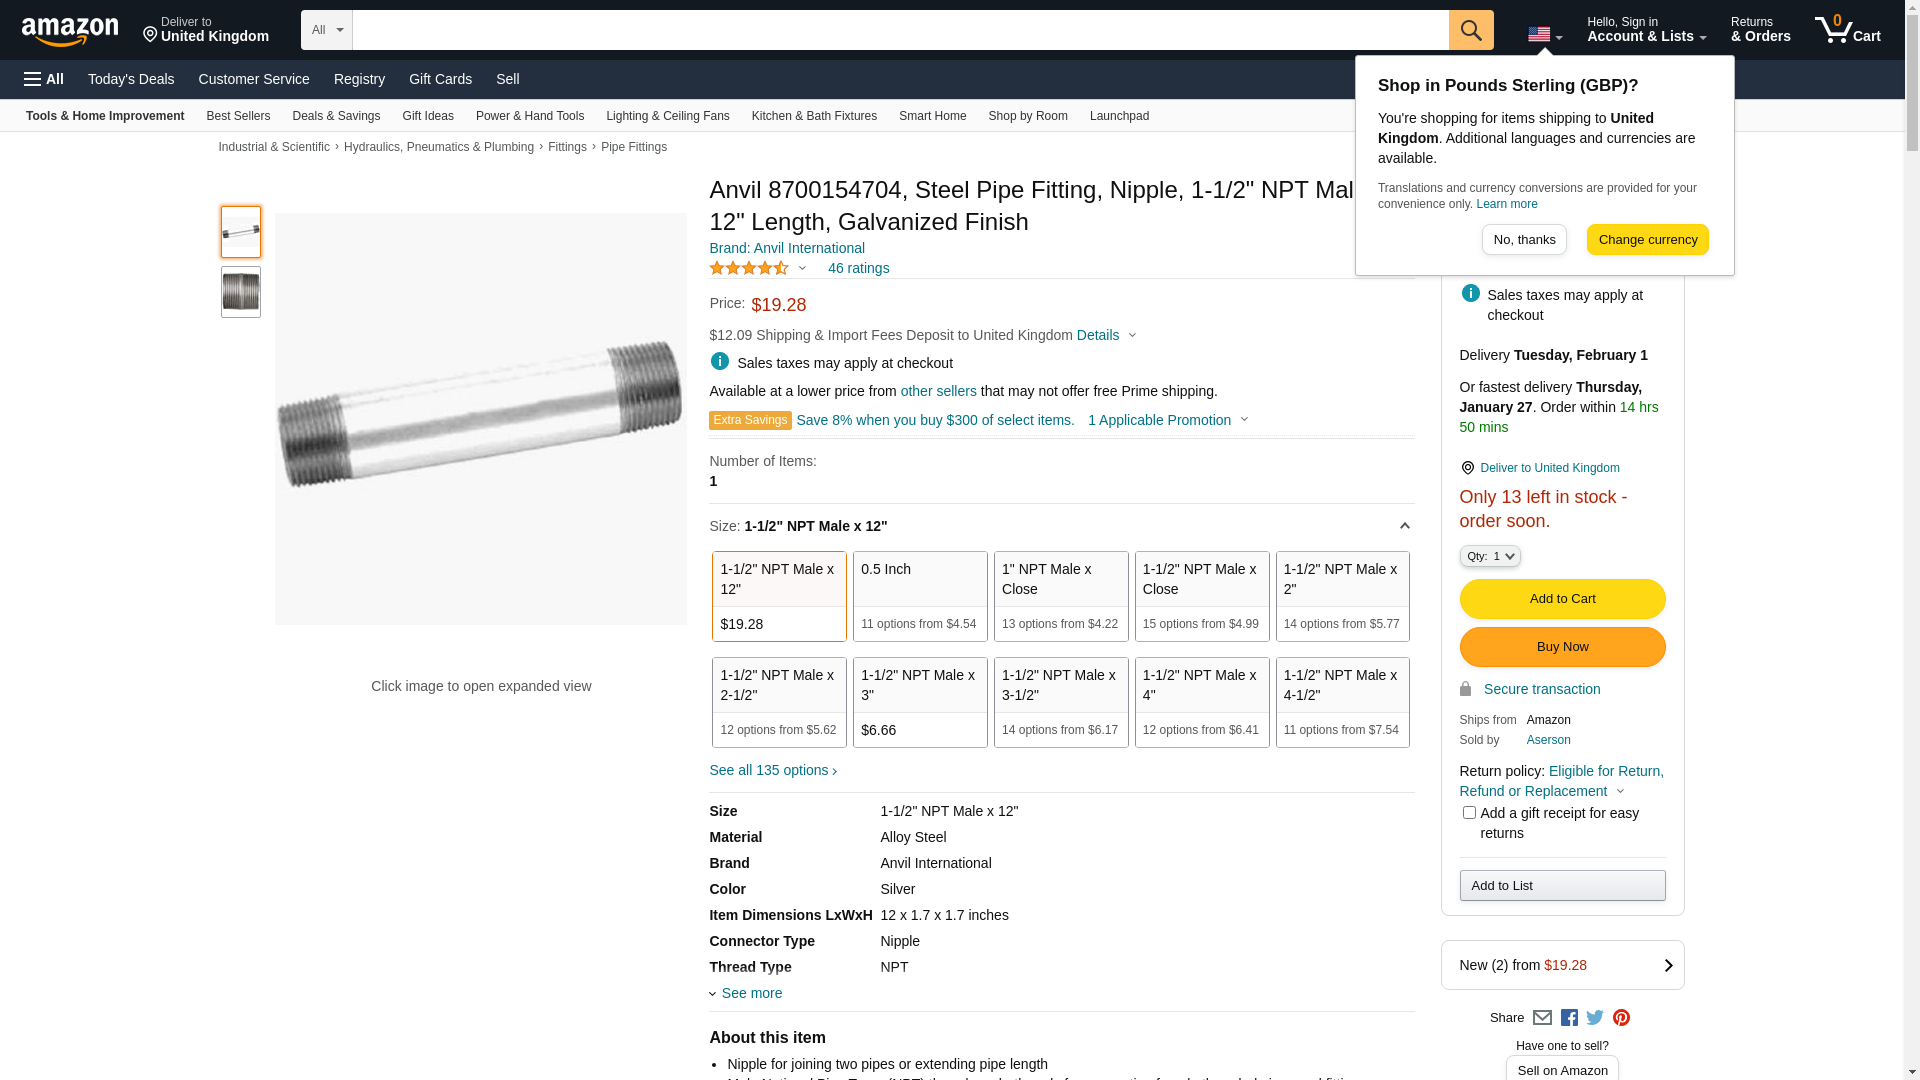This screenshot has height=1080, width=1920.
Task: Share product on Twitter icon
Action: [x=1595, y=1018]
